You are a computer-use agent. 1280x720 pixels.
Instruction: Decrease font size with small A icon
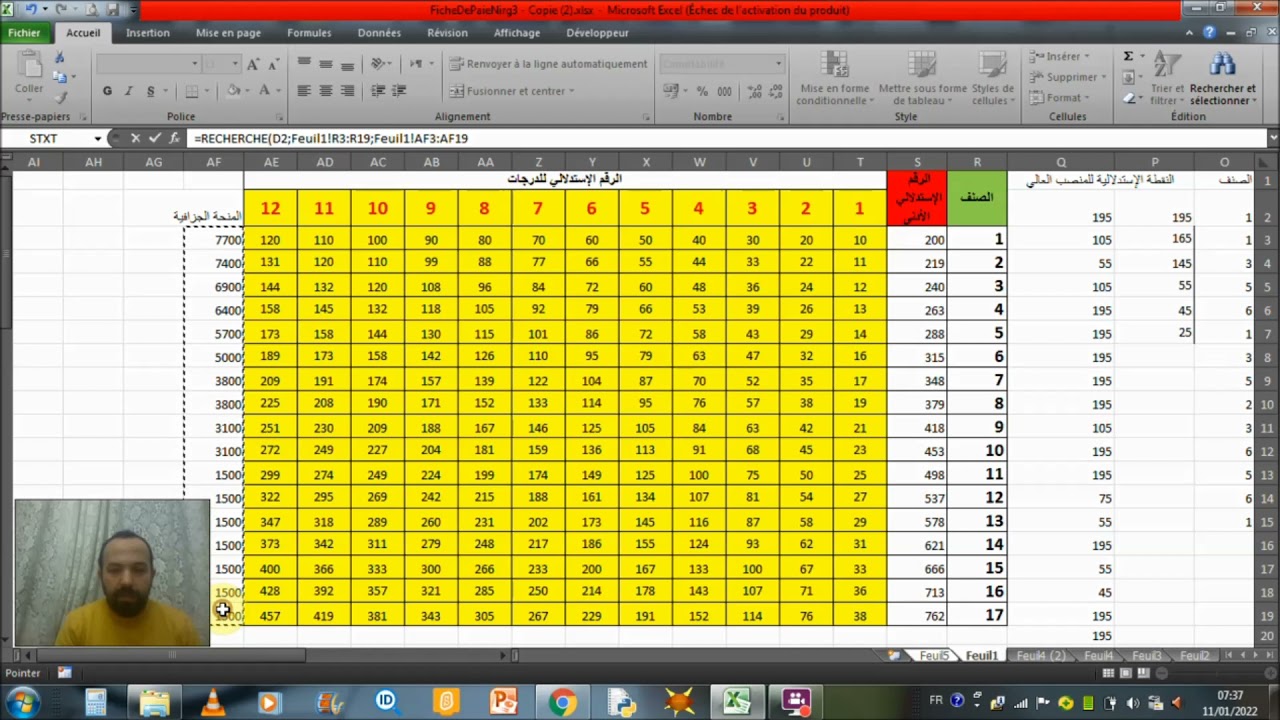click(272, 64)
